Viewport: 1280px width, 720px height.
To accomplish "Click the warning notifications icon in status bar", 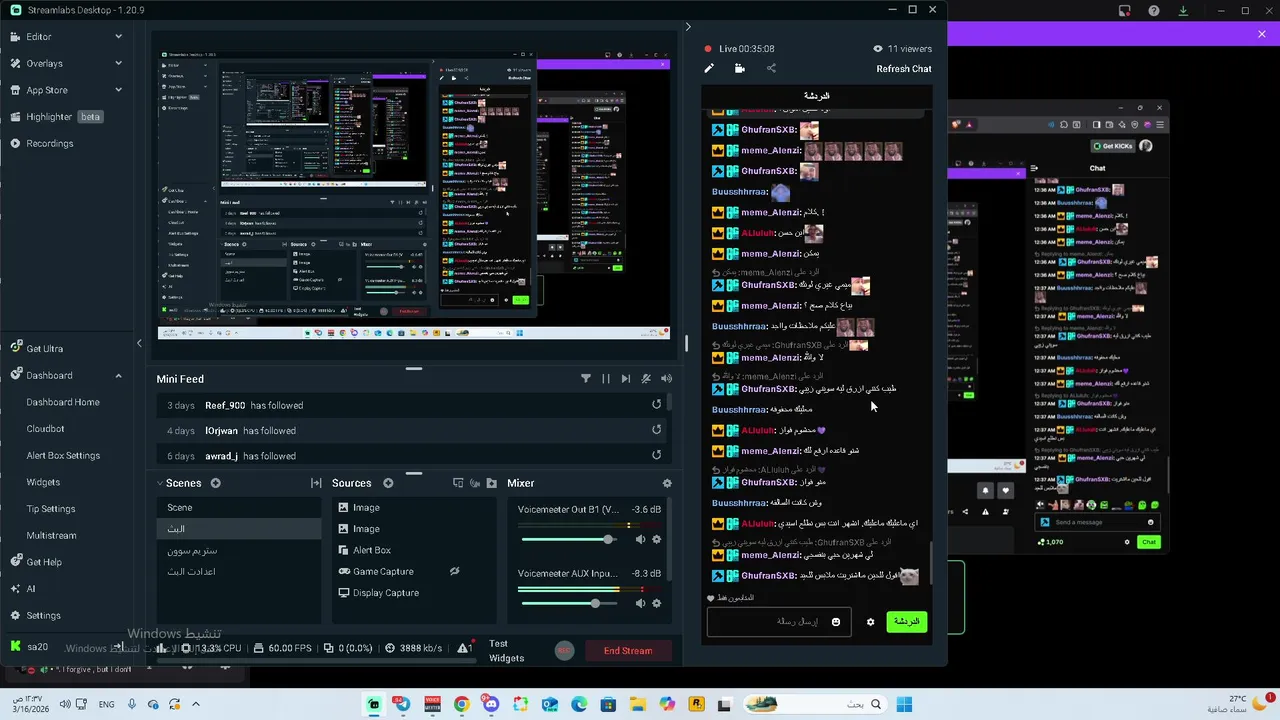I will coord(464,649).
